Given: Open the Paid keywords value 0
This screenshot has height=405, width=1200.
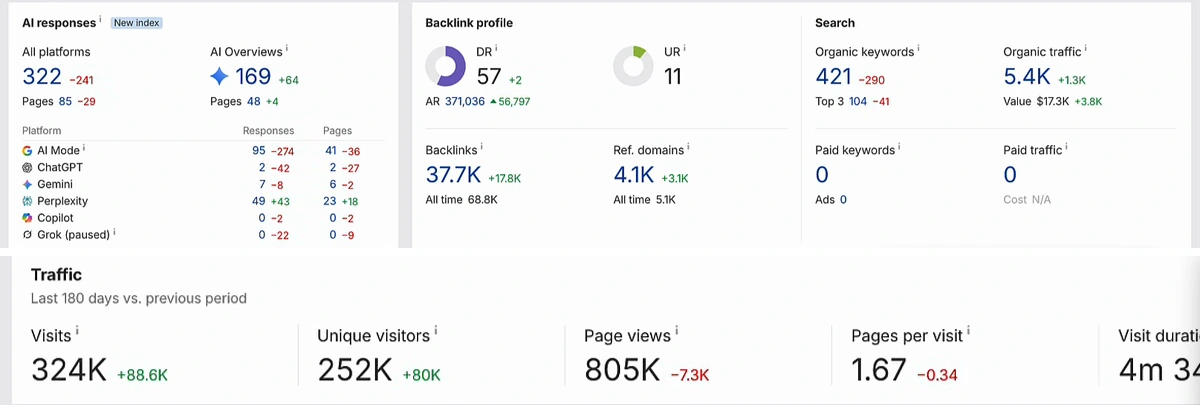Looking at the screenshot, I should click(x=822, y=175).
